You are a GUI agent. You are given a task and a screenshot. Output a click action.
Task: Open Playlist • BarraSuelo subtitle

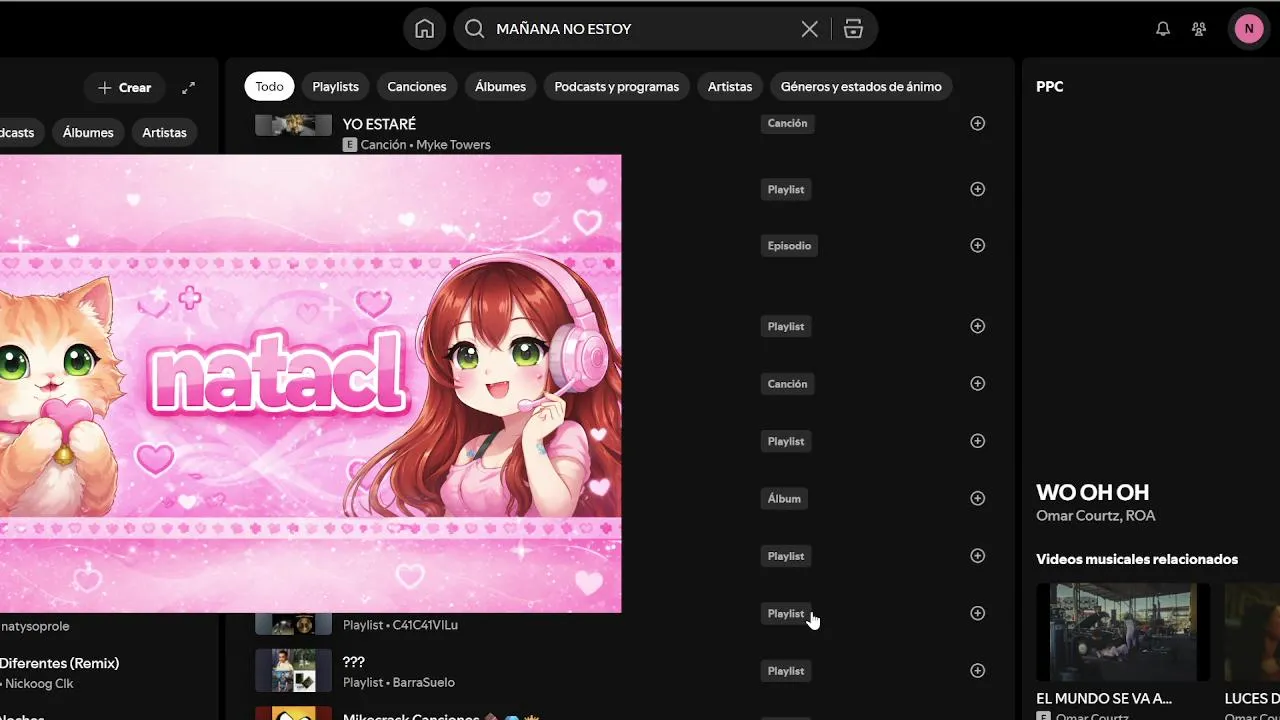coord(399,682)
